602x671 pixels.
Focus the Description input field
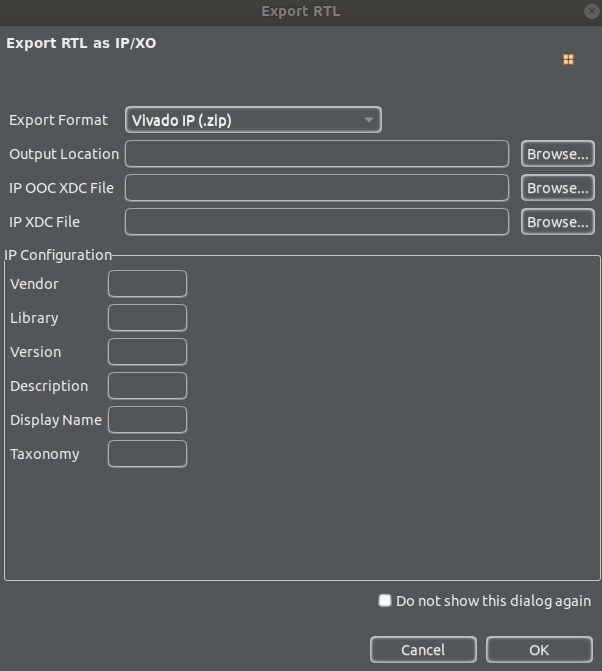coord(147,386)
